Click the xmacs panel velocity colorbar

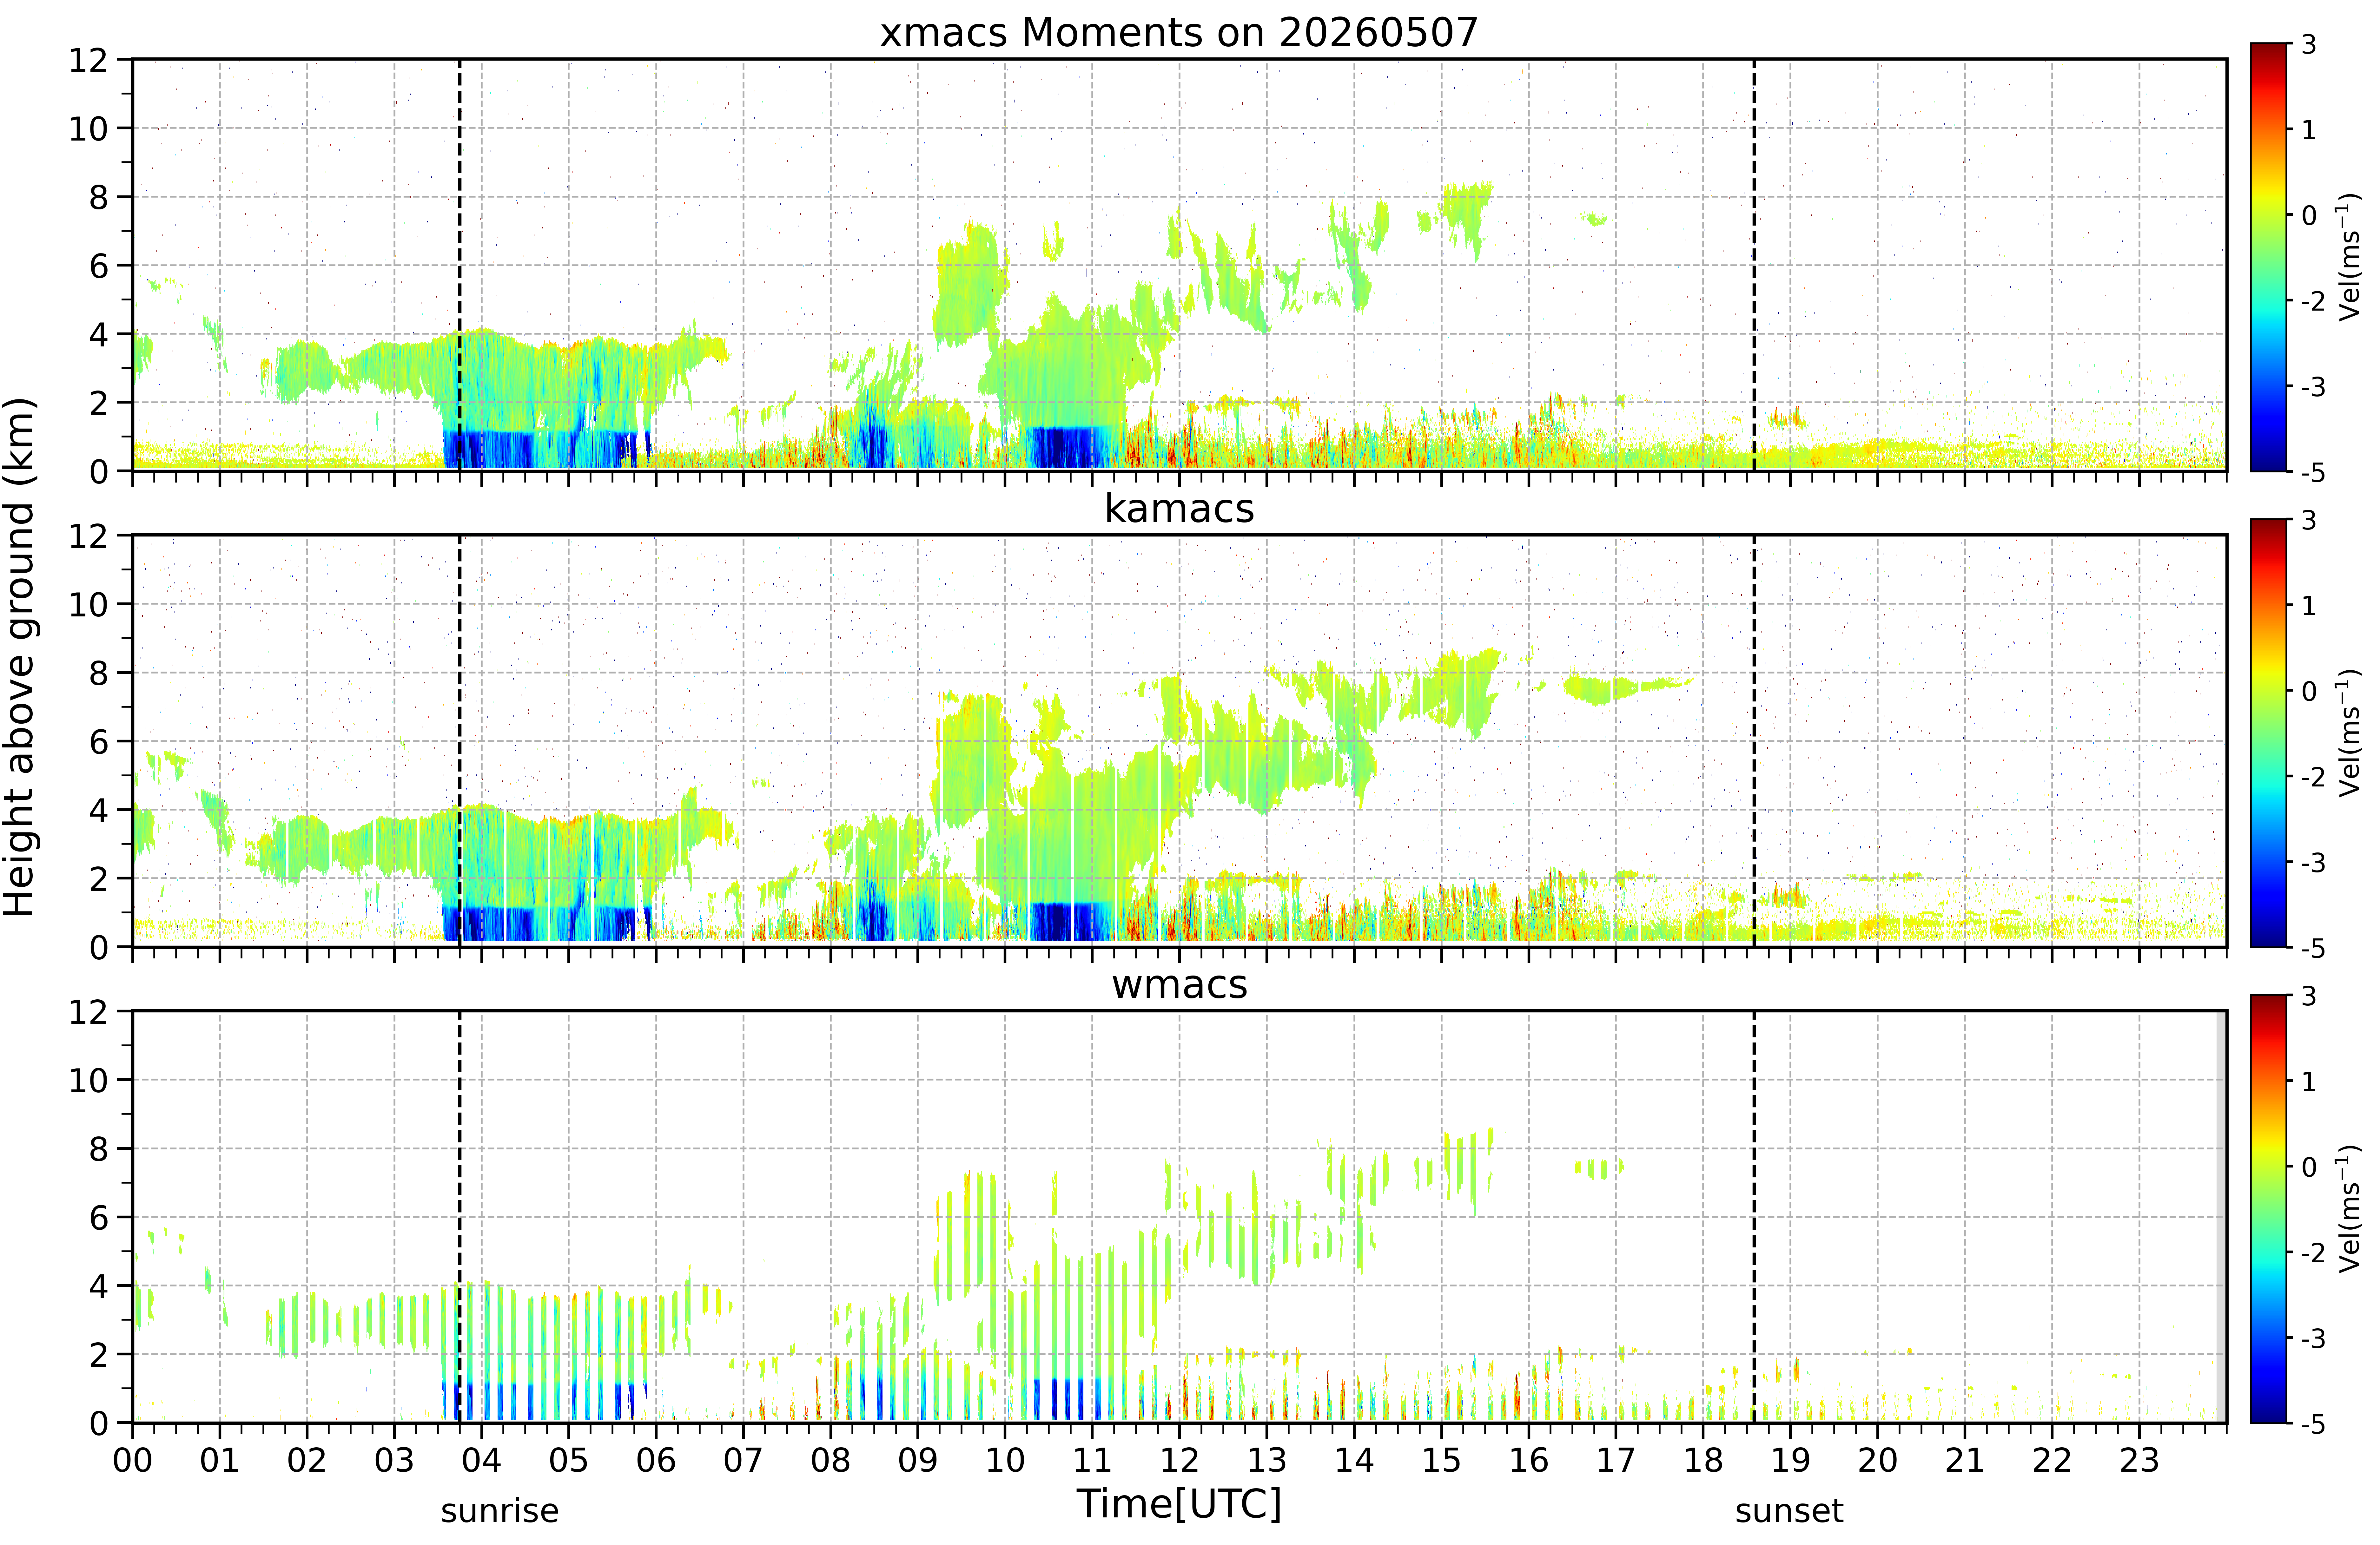click(2269, 257)
